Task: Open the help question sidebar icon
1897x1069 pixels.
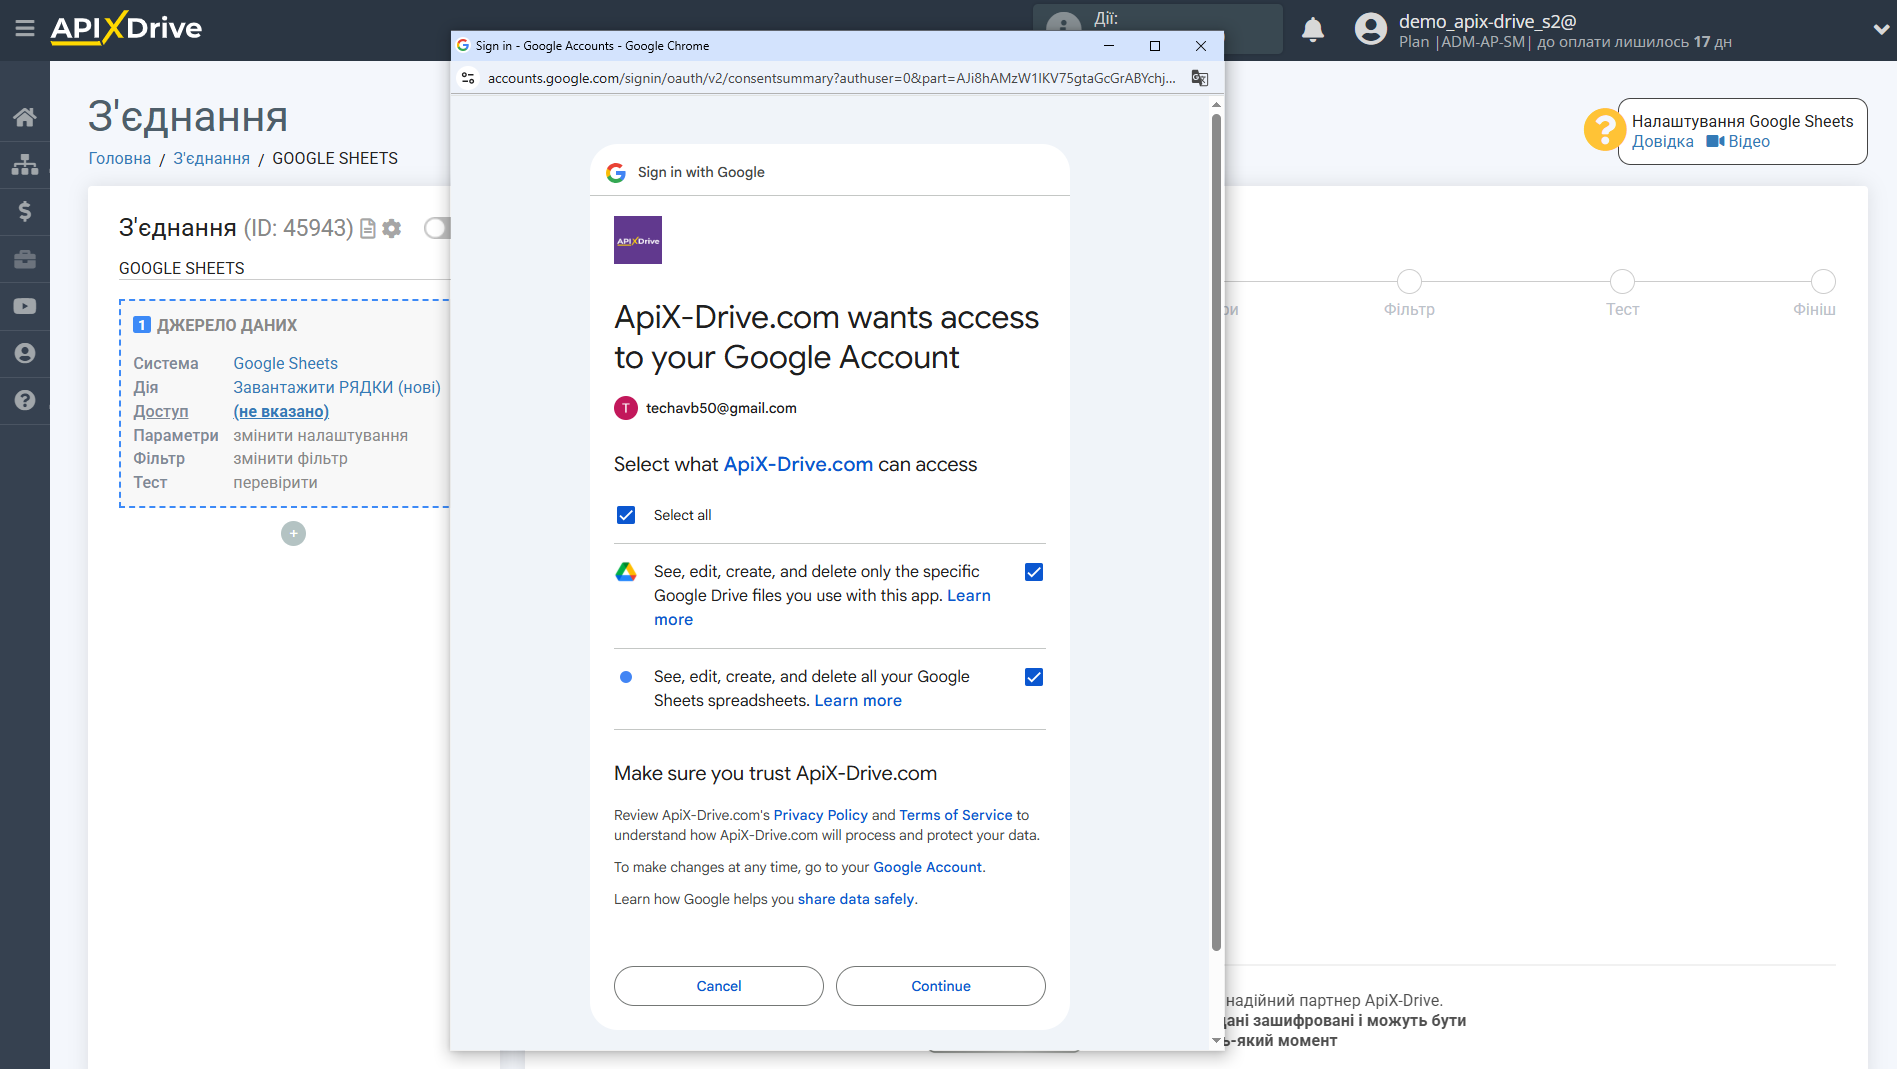Action: (x=25, y=400)
